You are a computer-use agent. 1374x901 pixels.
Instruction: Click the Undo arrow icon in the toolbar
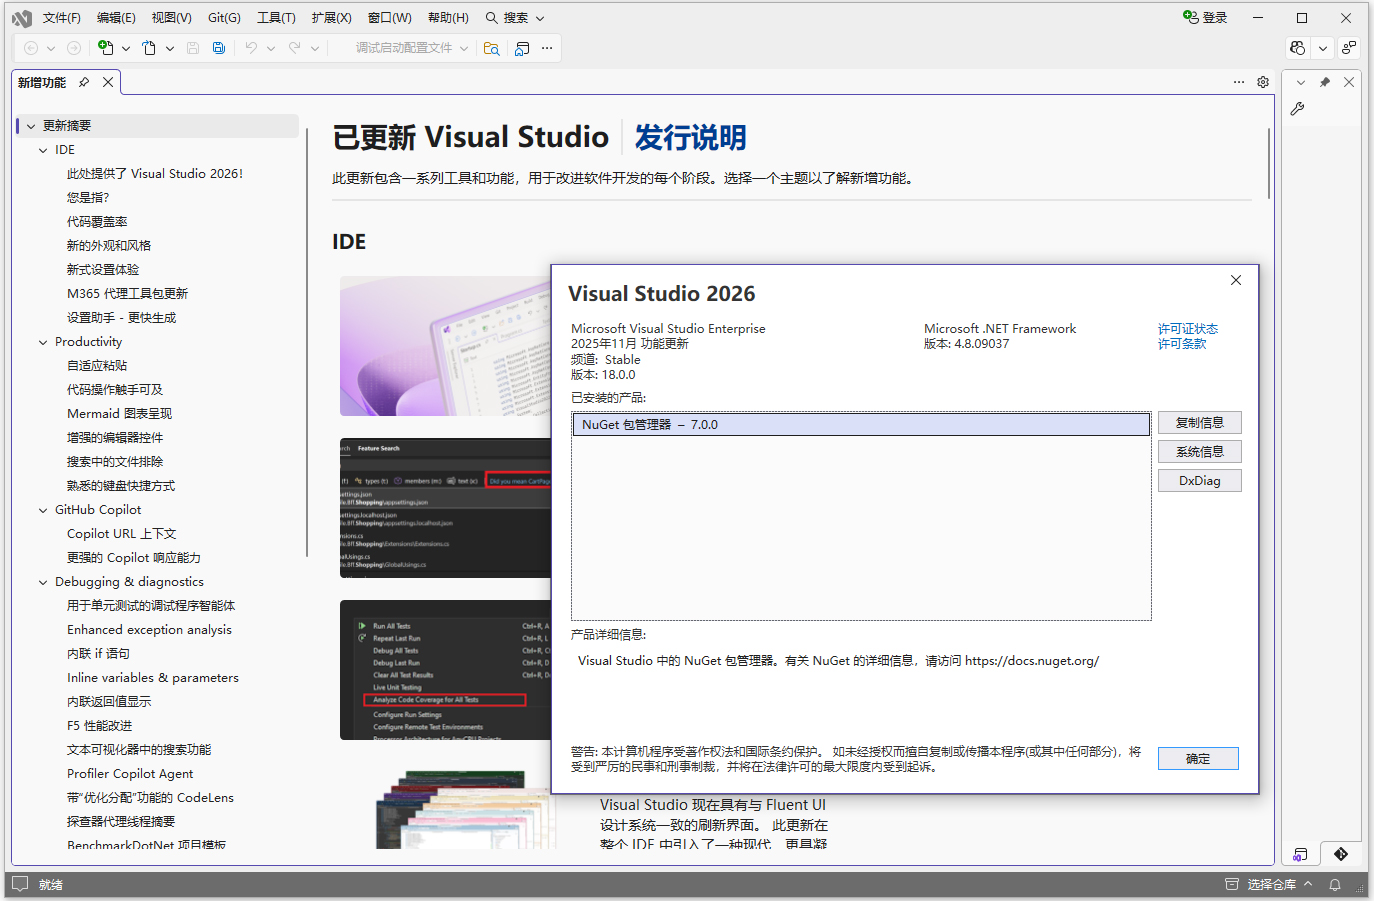(250, 47)
